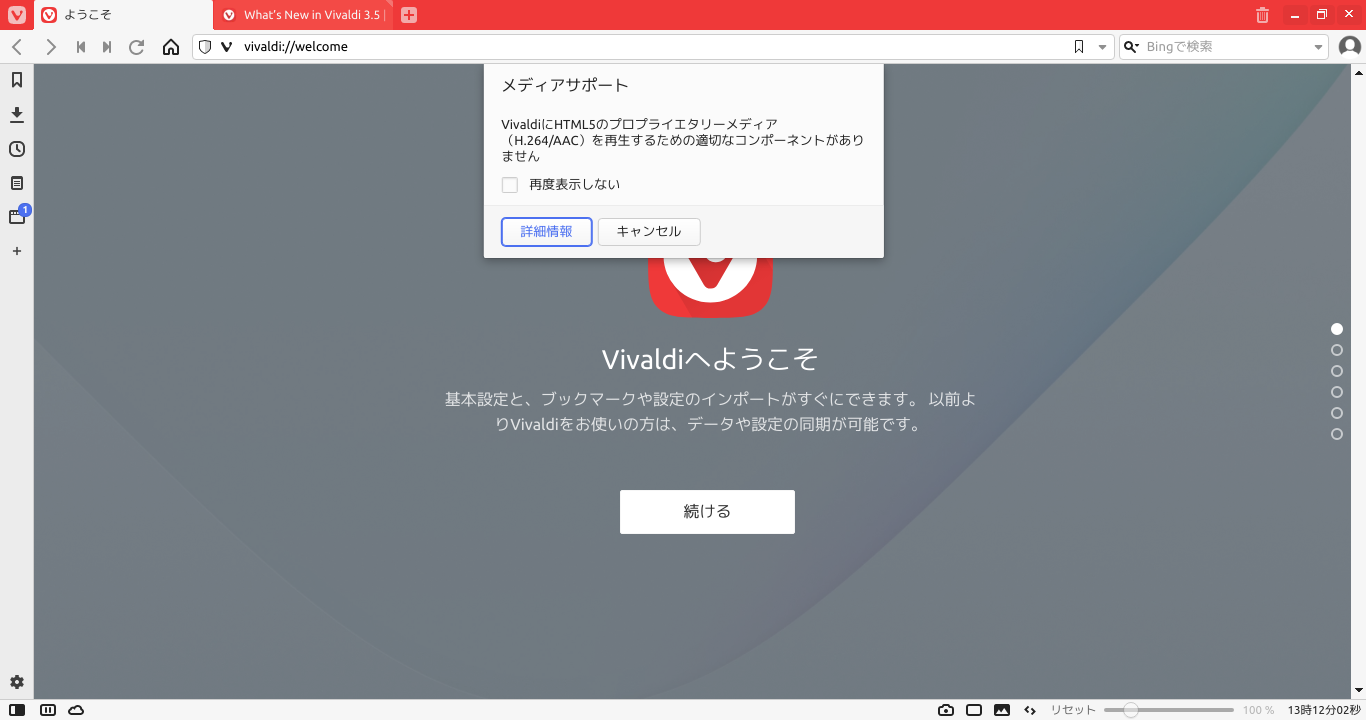Open the Notes panel

click(17, 183)
